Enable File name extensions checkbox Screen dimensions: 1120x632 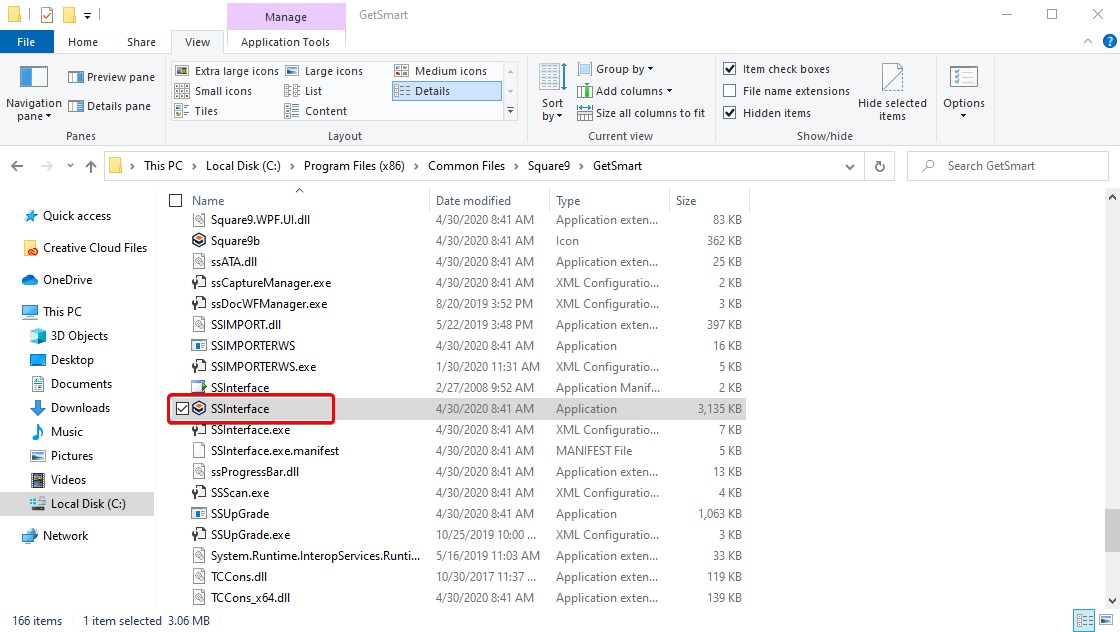(x=730, y=91)
